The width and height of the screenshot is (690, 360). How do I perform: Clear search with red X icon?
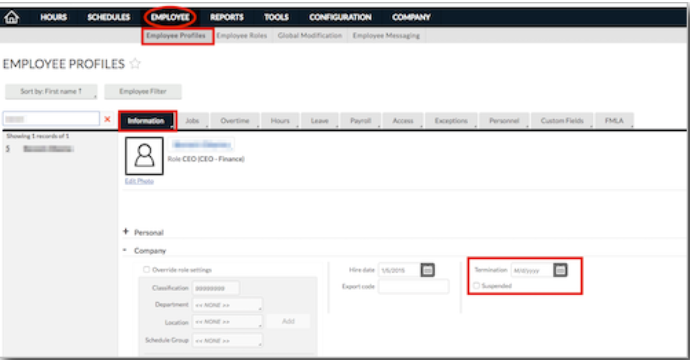[107, 119]
